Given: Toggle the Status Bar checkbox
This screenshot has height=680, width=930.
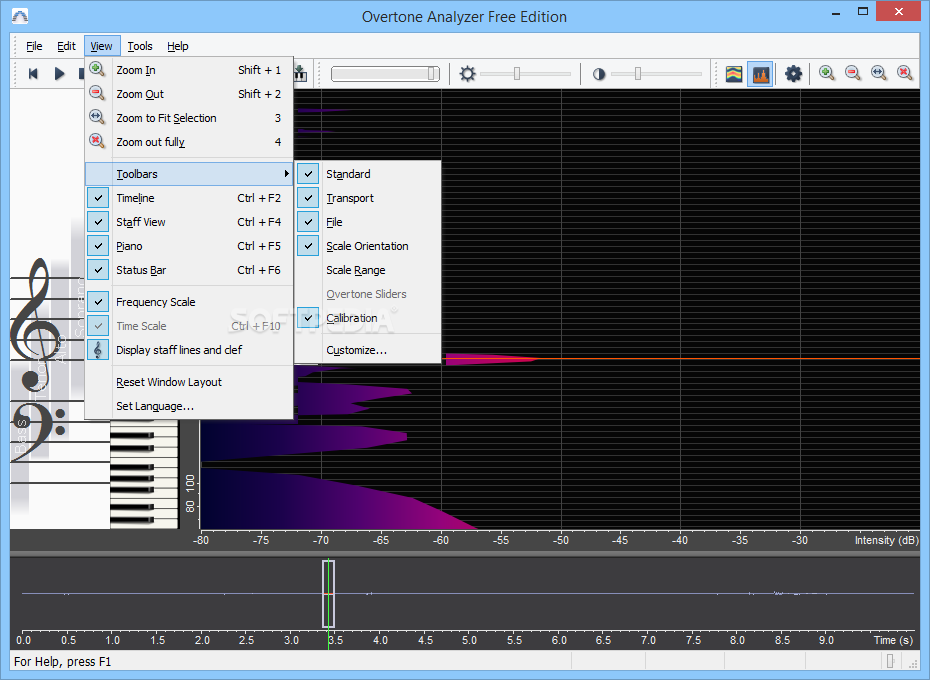Looking at the screenshot, I should pyautogui.click(x=98, y=270).
